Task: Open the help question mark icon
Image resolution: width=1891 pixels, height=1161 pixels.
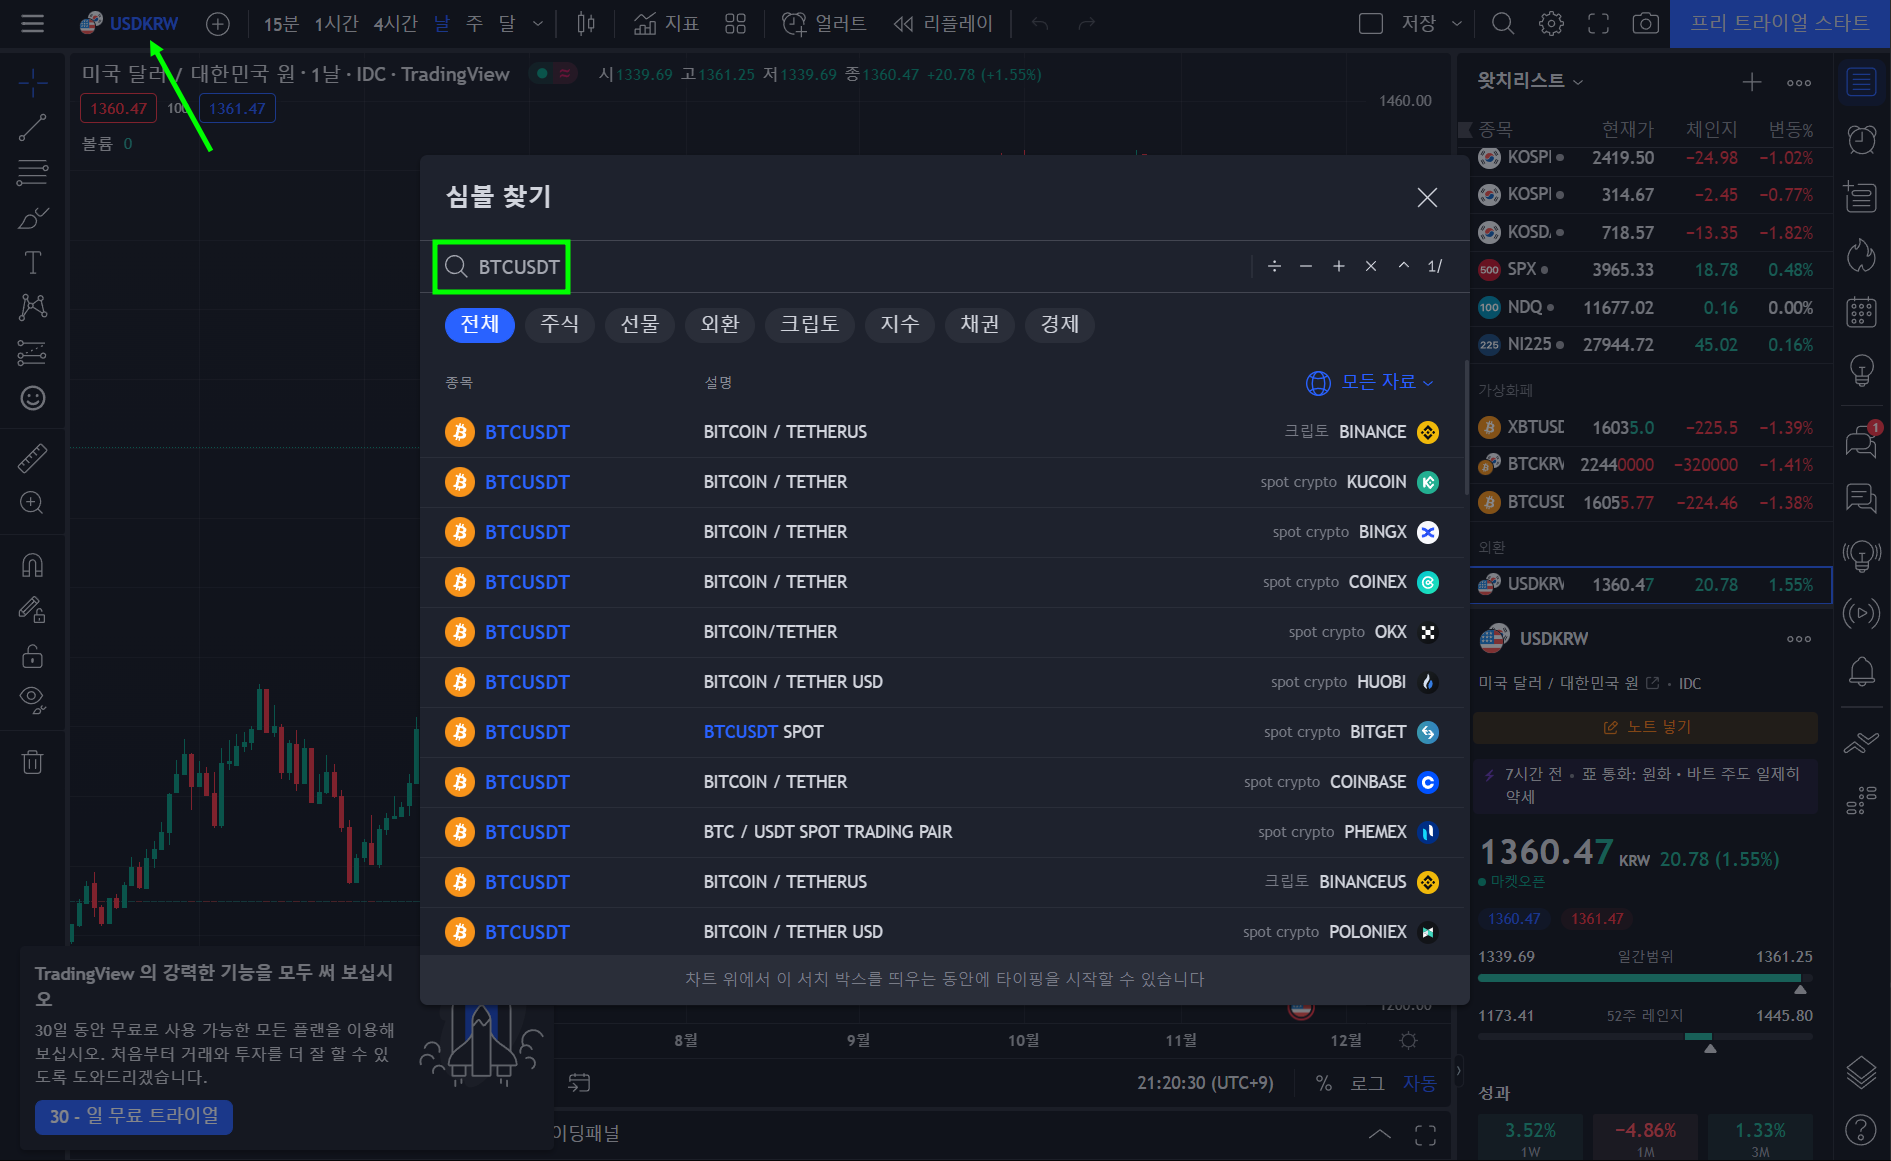Action: click(x=1861, y=1130)
